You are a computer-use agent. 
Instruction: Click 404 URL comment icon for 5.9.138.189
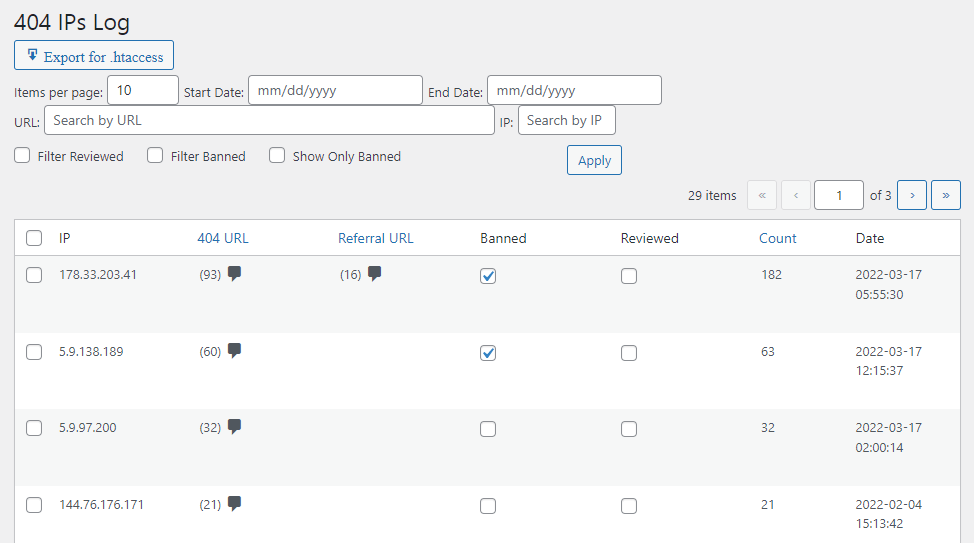[x=234, y=351]
